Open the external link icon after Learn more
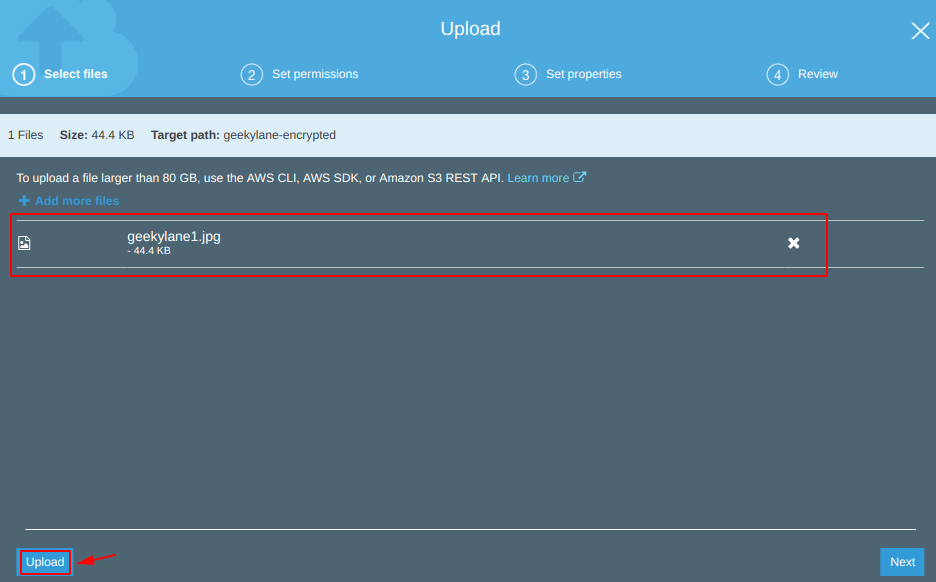 580,177
